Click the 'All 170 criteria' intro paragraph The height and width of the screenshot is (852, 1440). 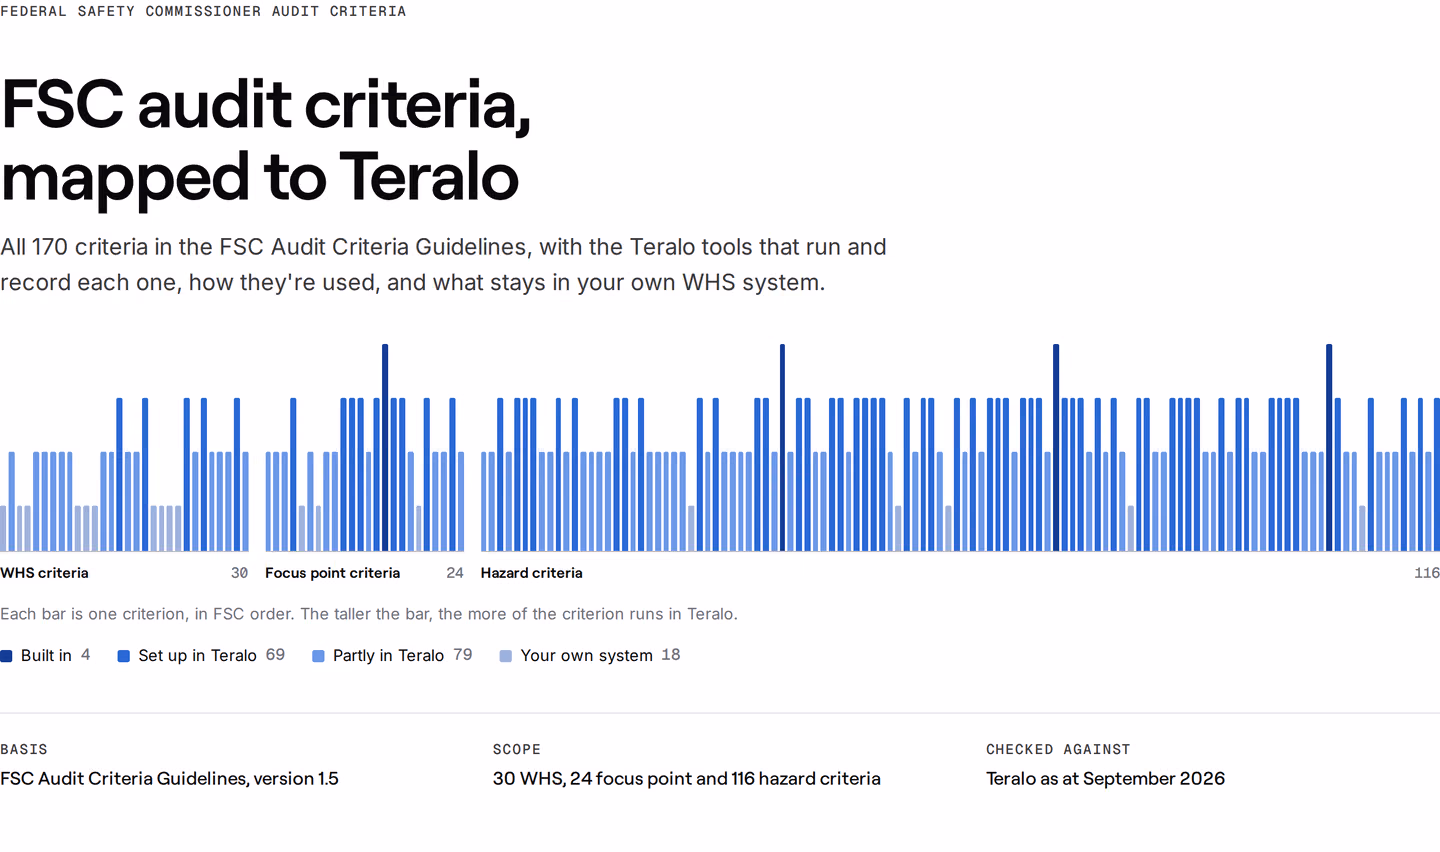(x=443, y=265)
